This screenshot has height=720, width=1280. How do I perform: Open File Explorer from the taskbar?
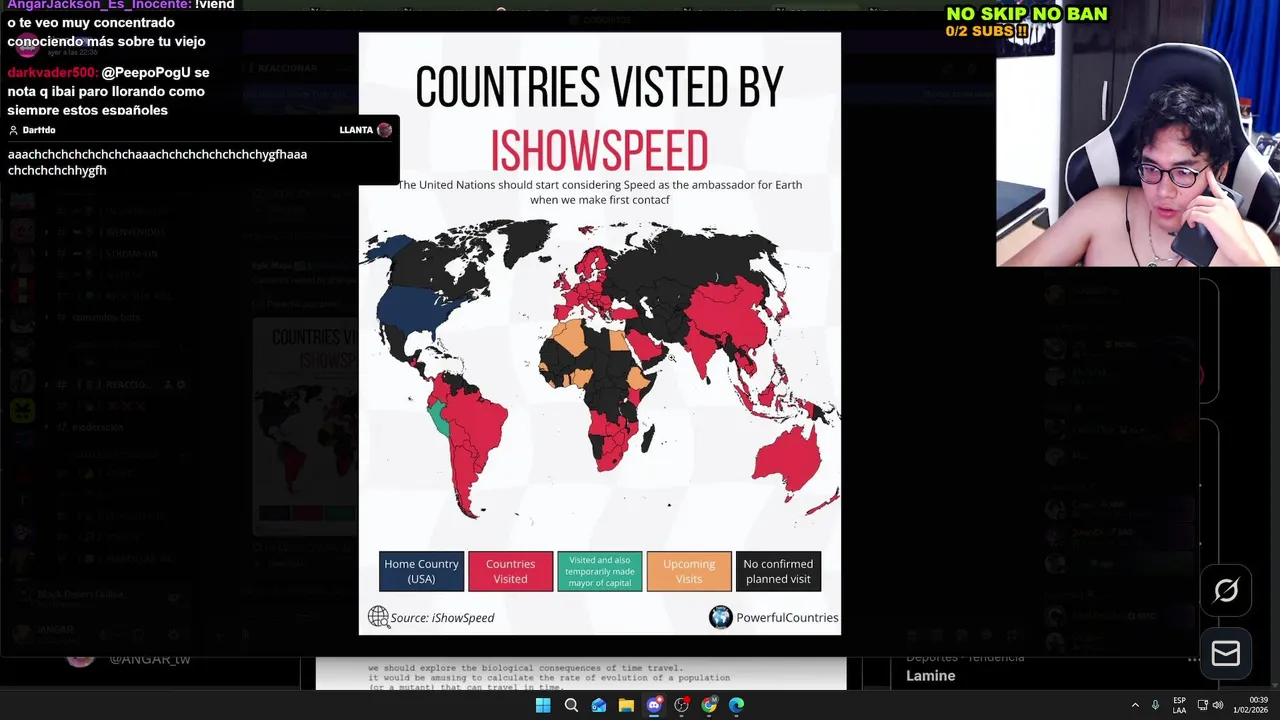click(626, 705)
